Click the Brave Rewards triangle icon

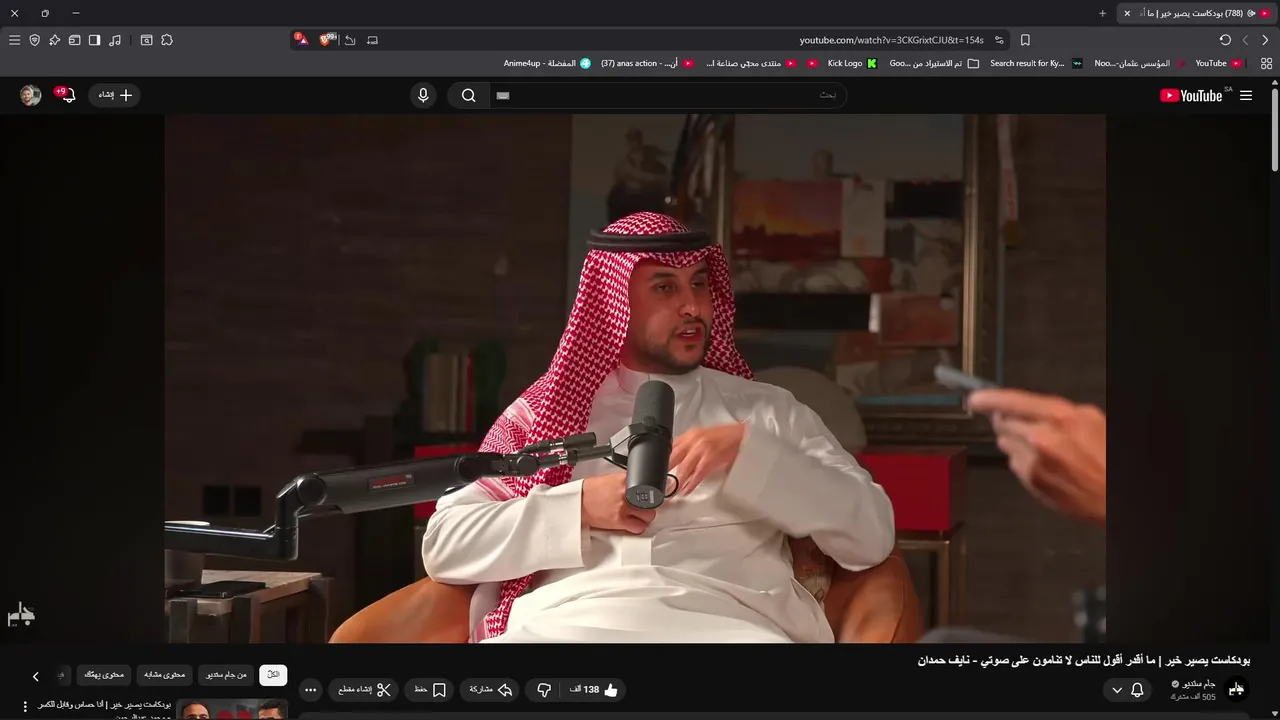(x=301, y=40)
